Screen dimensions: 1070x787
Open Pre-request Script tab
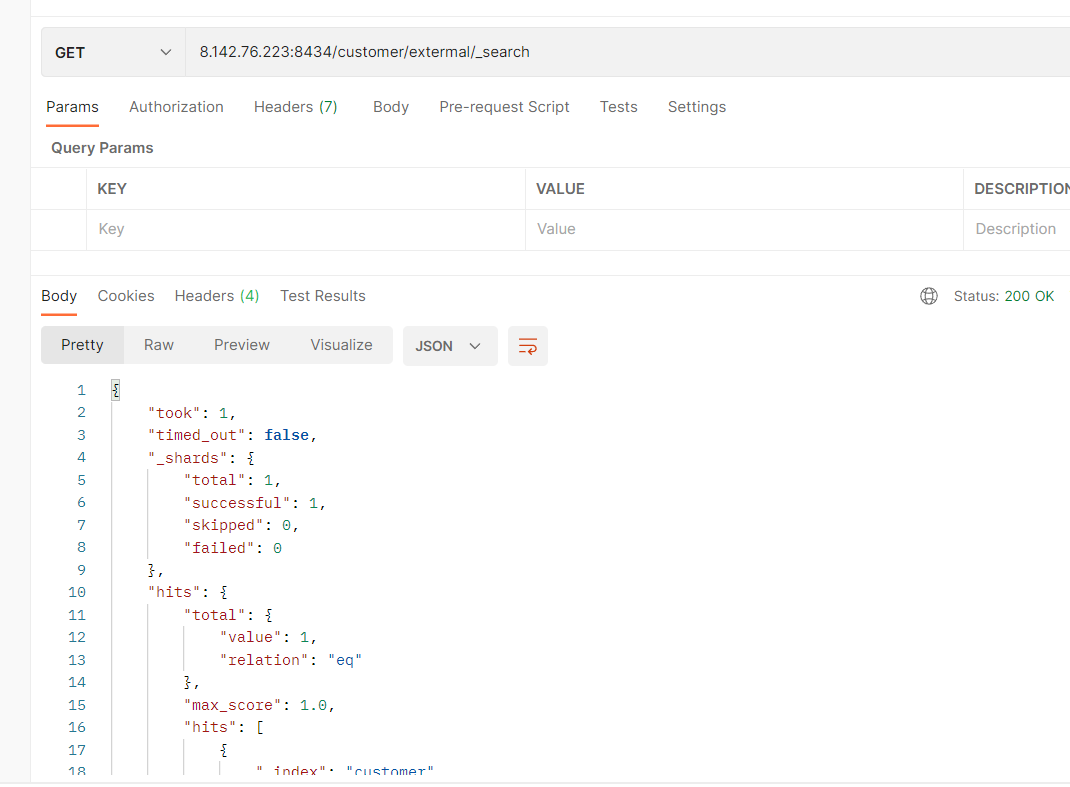click(504, 107)
